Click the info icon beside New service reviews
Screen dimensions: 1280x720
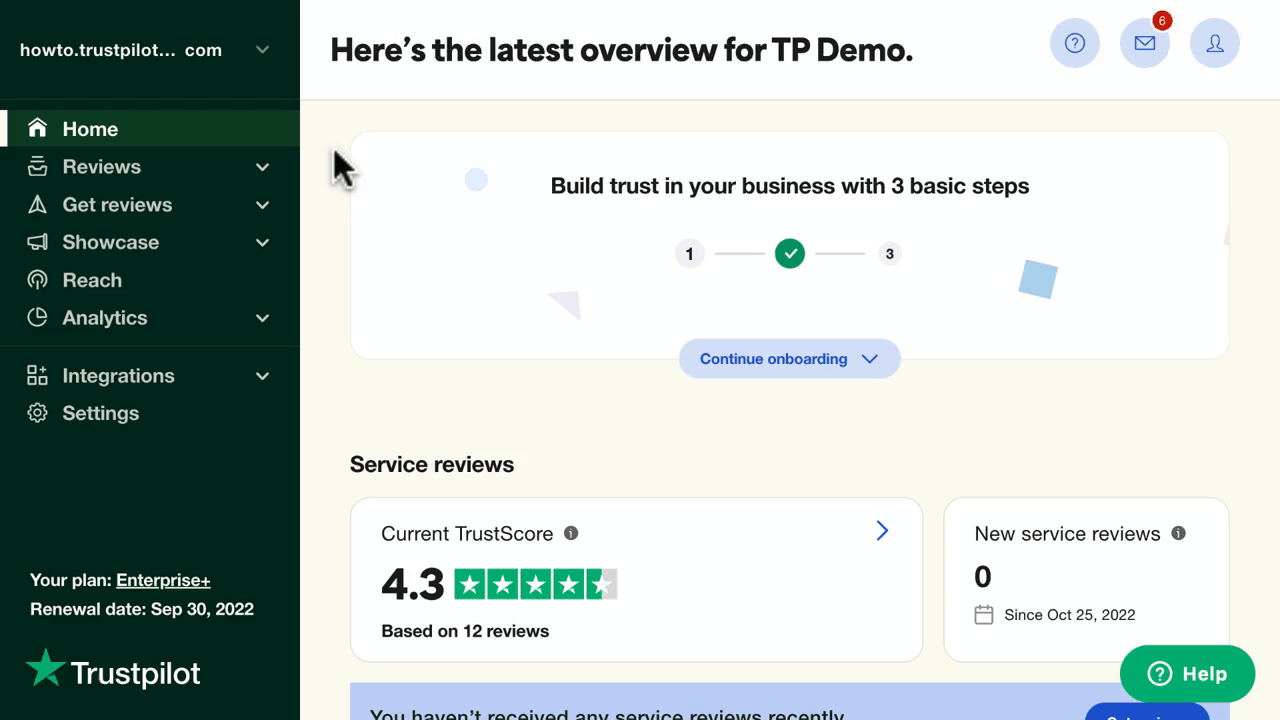click(x=1178, y=533)
